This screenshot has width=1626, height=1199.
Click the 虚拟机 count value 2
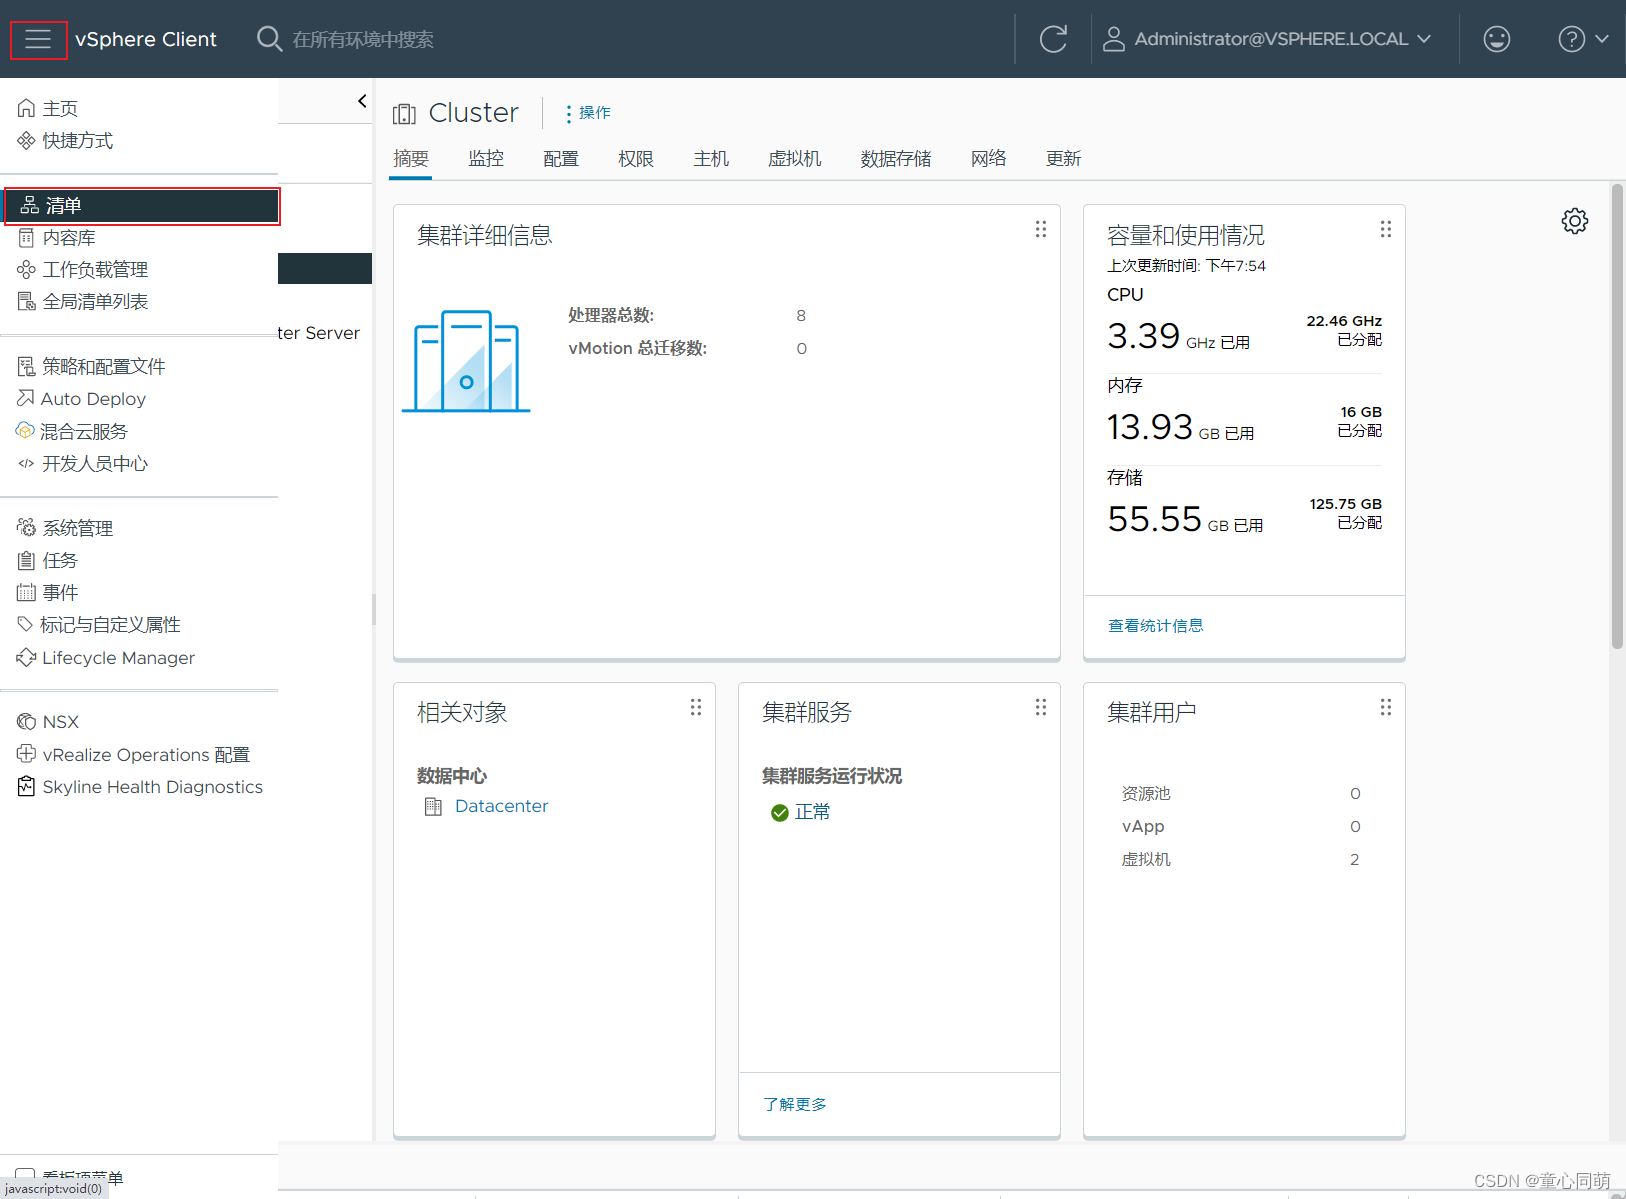(1355, 860)
